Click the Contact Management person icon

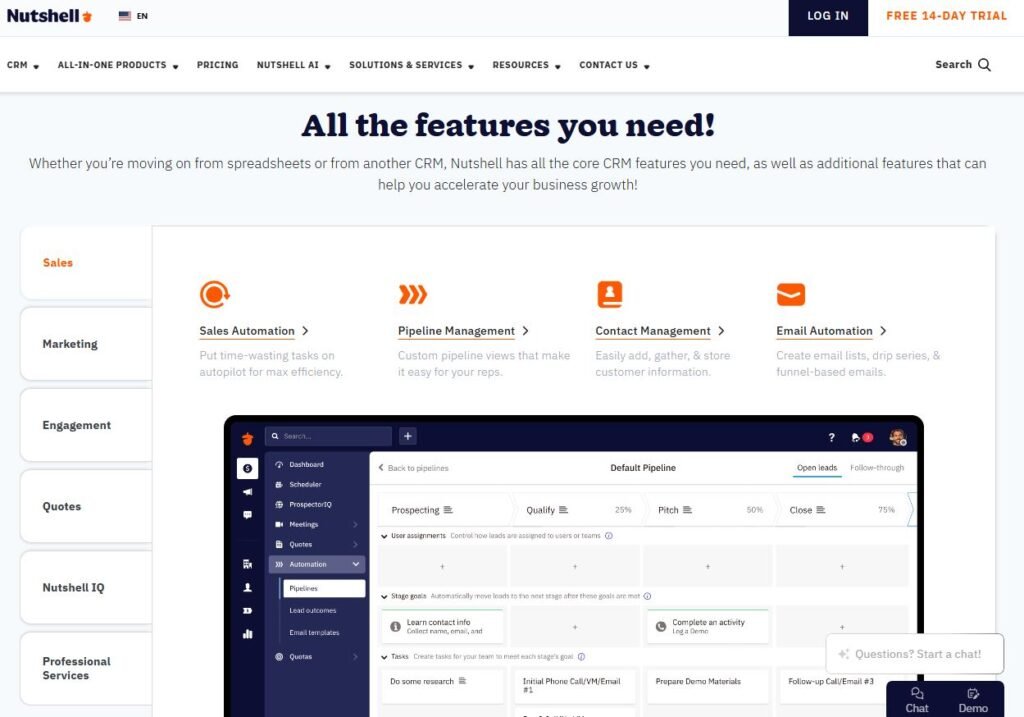click(609, 294)
